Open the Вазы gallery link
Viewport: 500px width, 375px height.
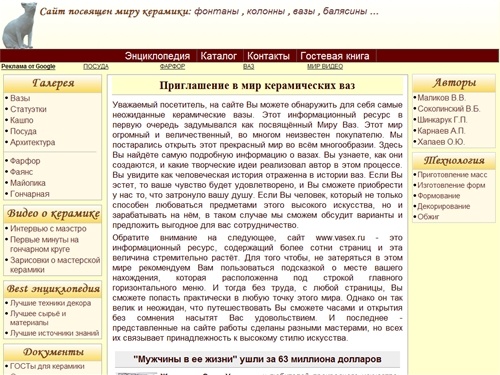point(20,98)
